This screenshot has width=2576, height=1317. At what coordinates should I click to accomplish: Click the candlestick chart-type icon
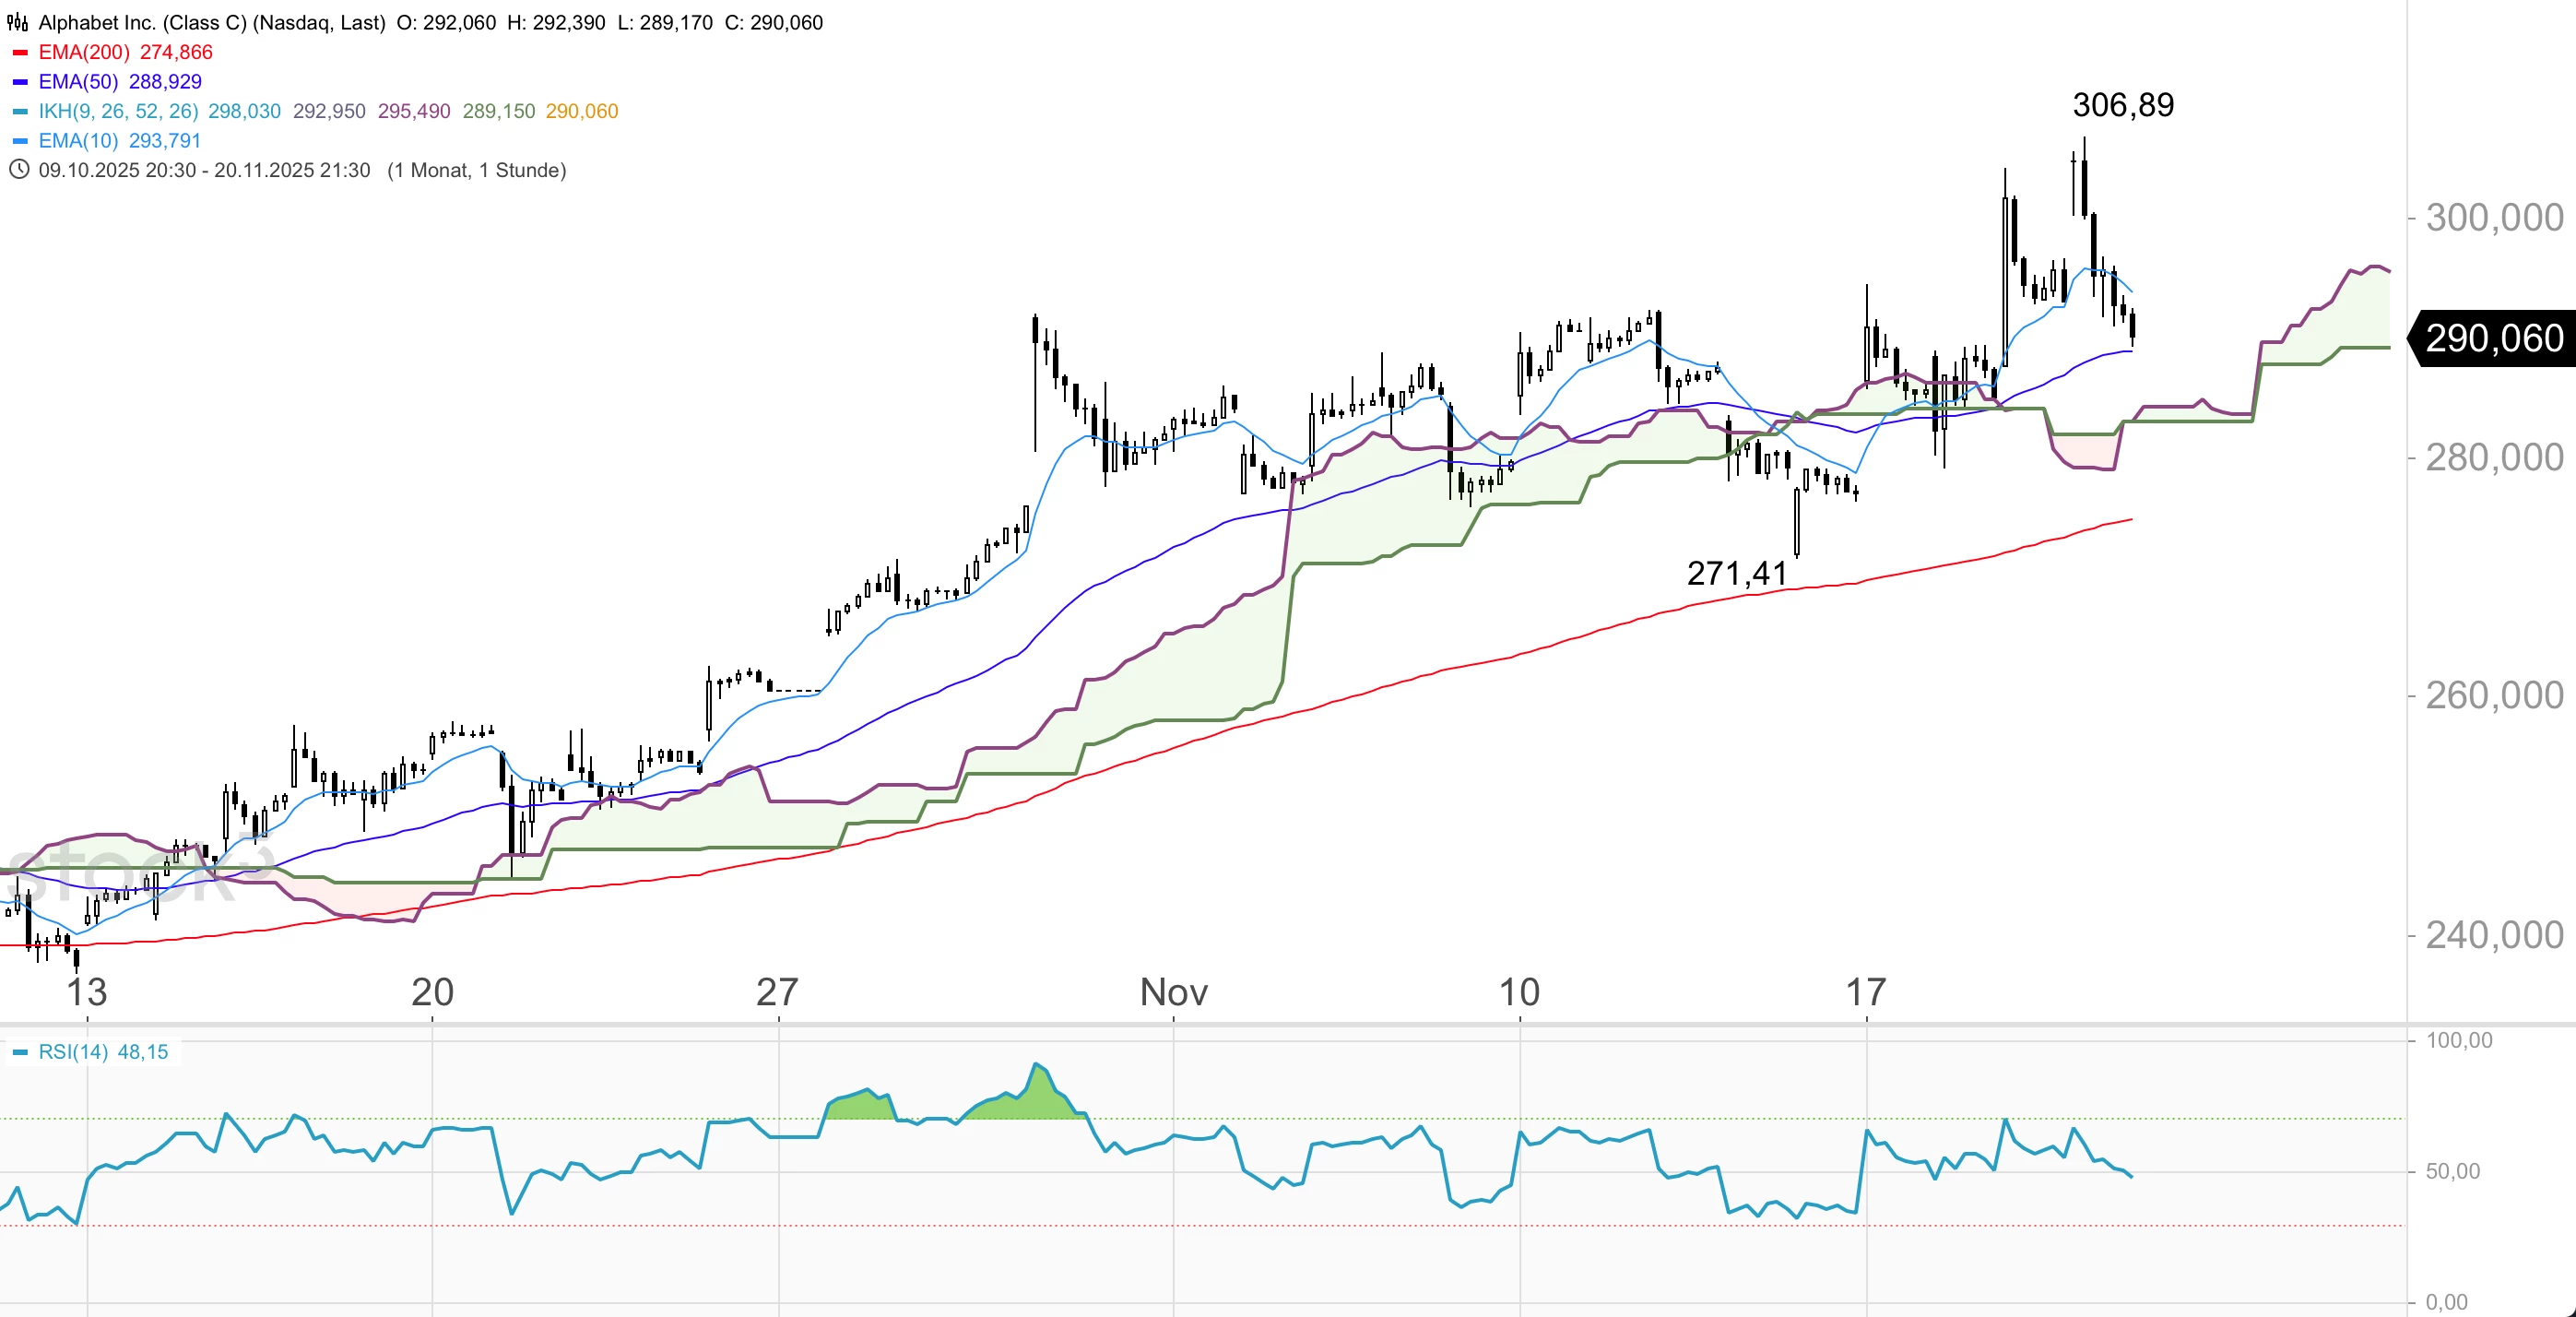coord(18,22)
